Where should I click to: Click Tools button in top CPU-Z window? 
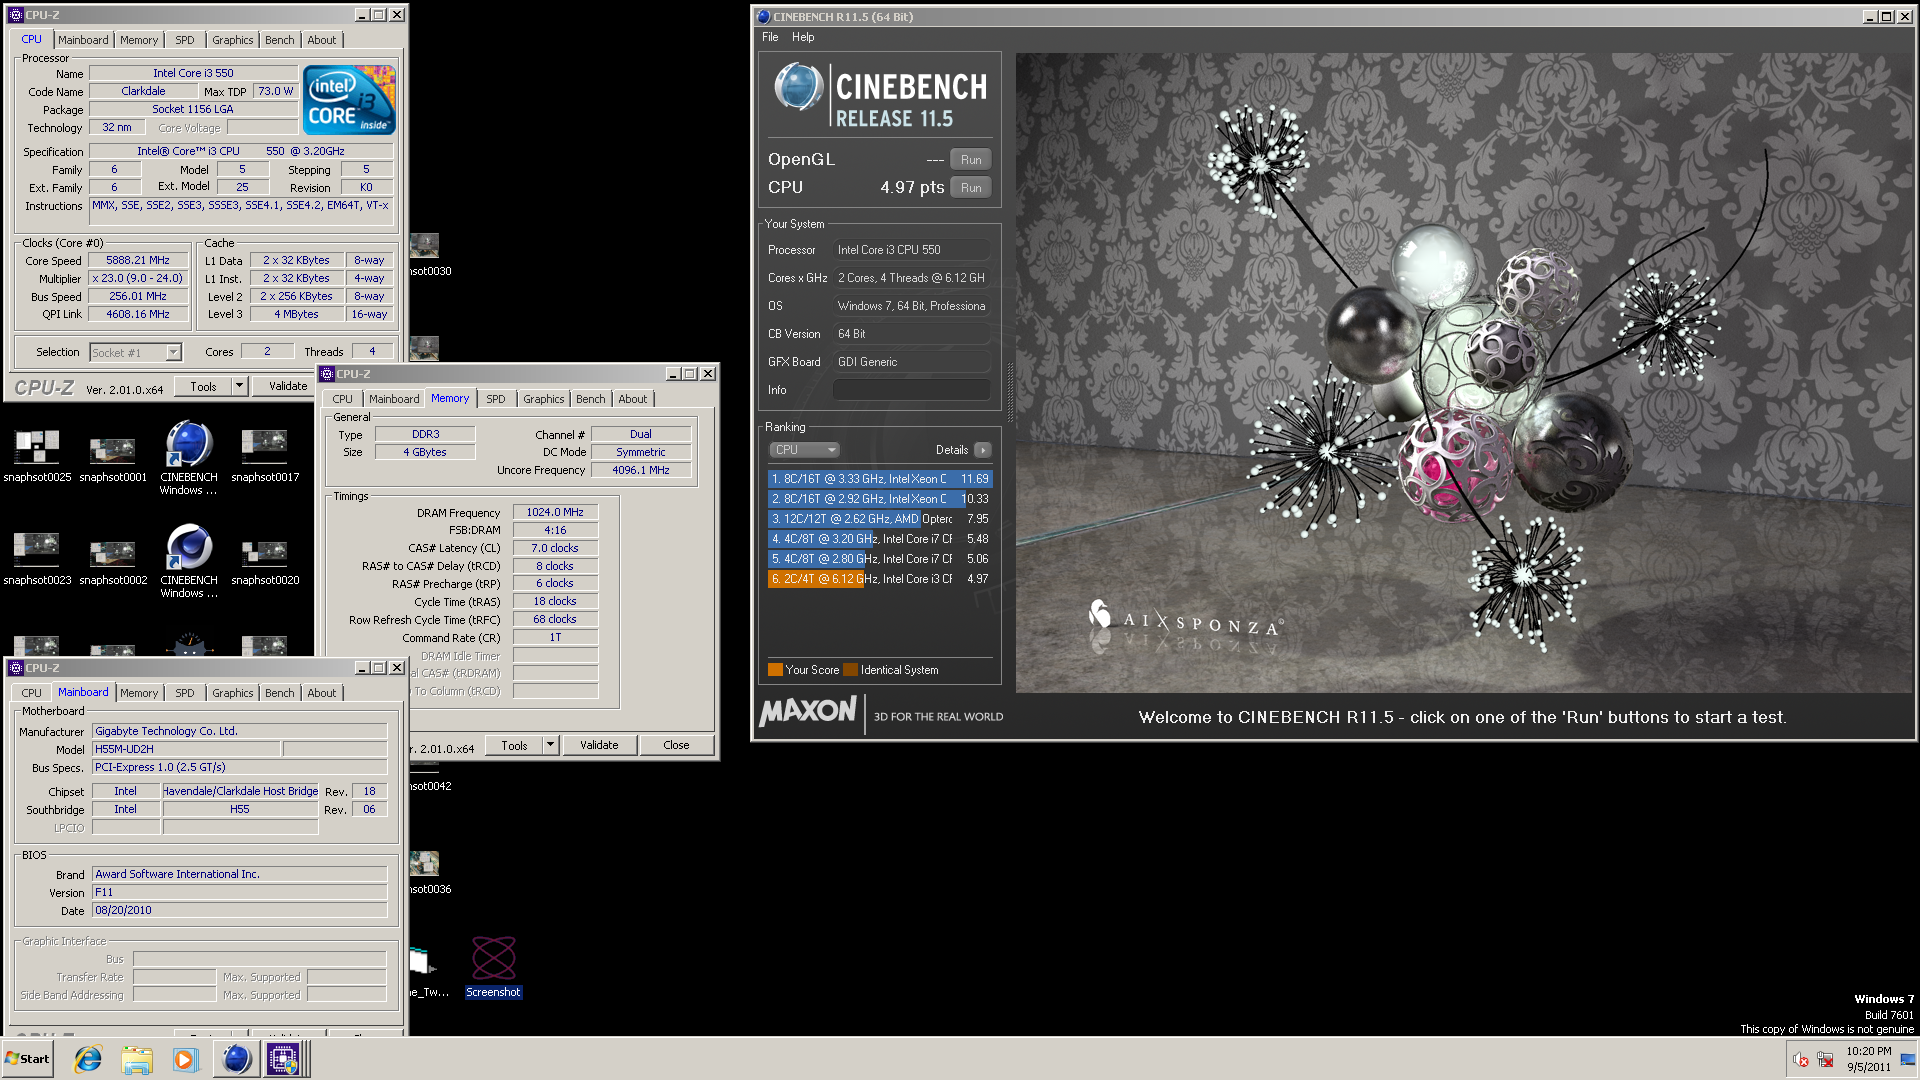(203, 386)
